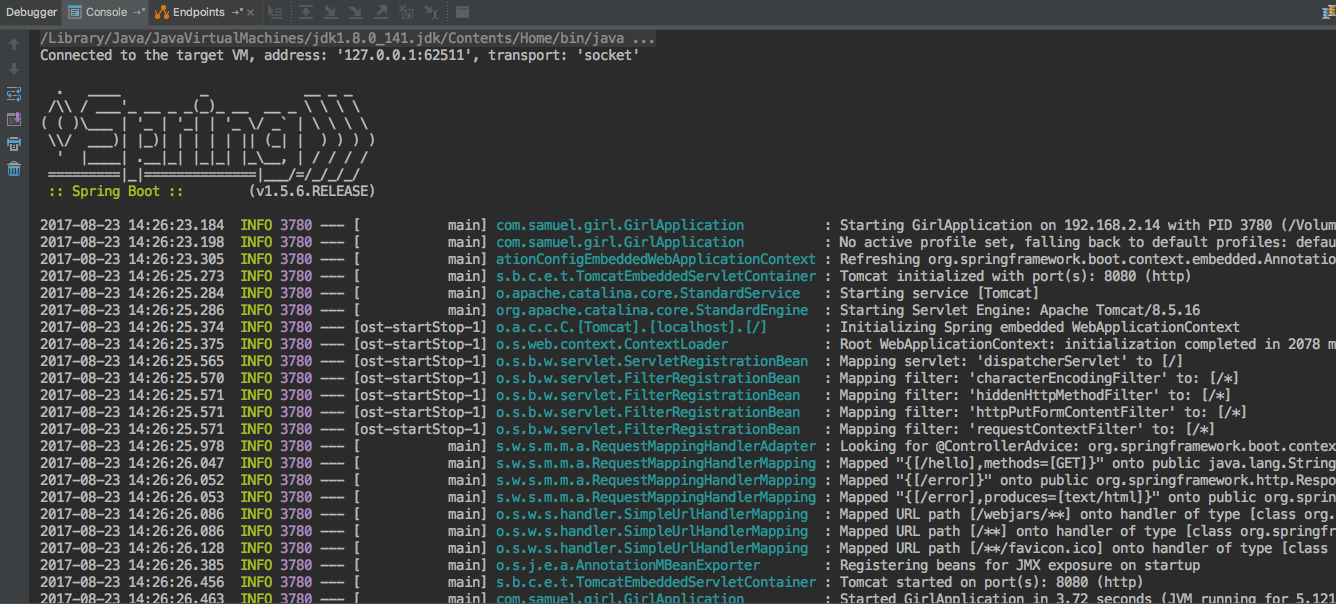Click 'ationConfigEmbeddedWebApplicationContext' logger name
This screenshot has width=1336, height=604.
656,259
